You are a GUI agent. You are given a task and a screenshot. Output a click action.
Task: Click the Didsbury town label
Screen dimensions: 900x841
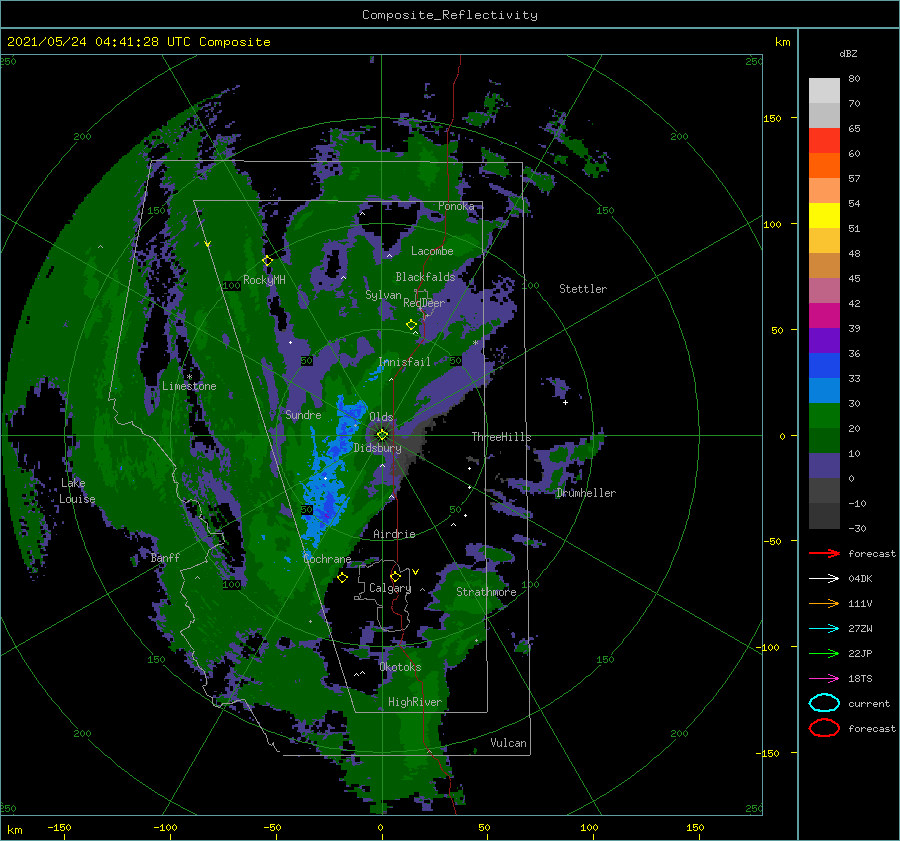pyautogui.click(x=378, y=448)
